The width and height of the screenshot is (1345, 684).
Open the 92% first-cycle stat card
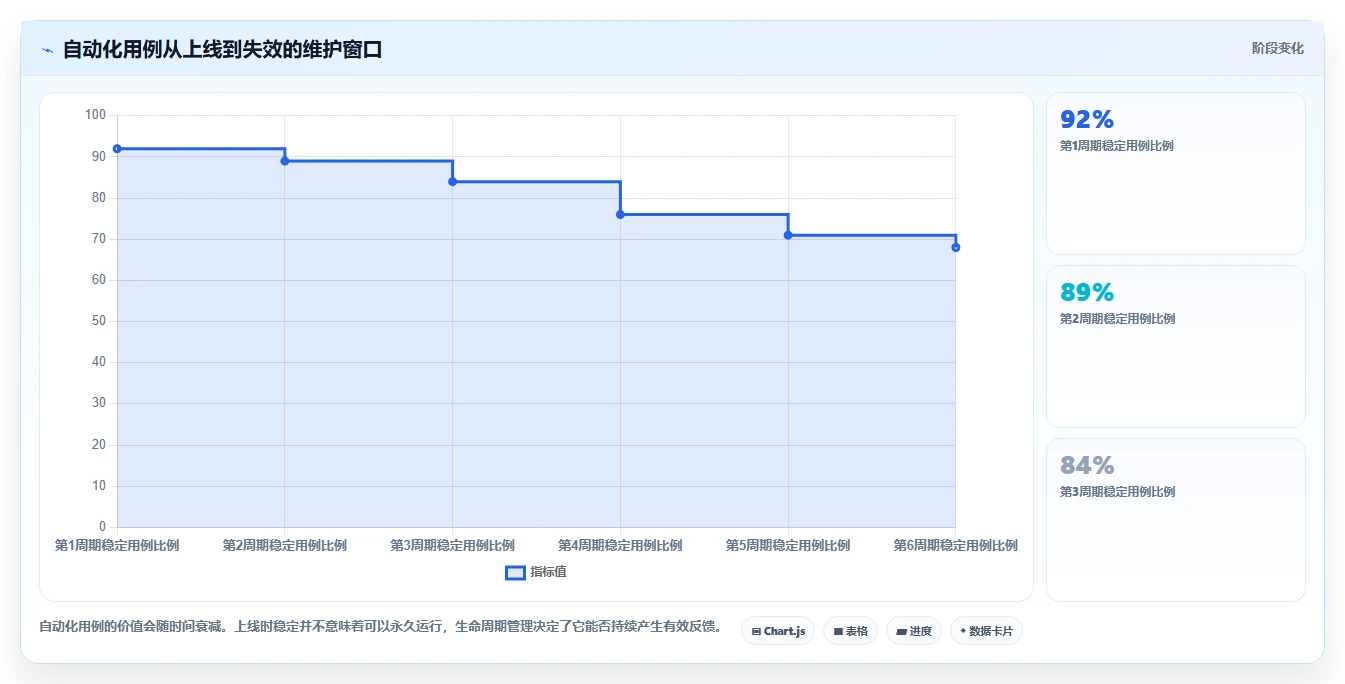[x=1175, y=173]
